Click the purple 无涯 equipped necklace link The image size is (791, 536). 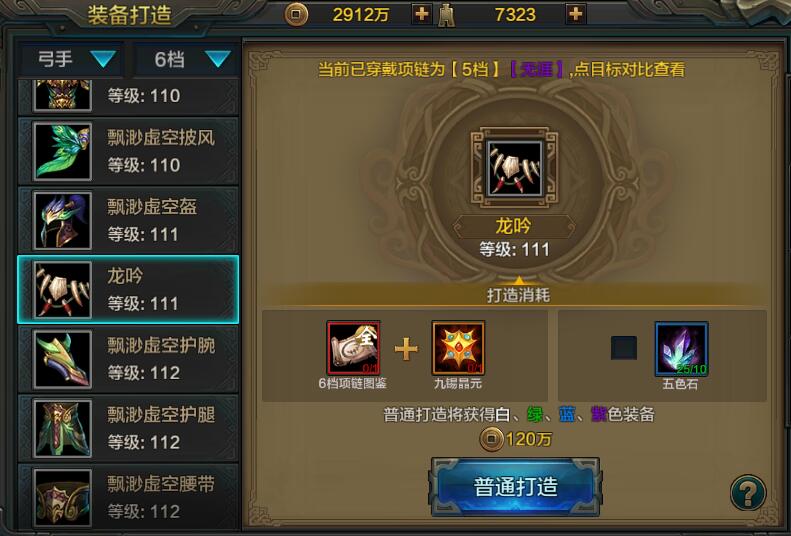[537, 69]
